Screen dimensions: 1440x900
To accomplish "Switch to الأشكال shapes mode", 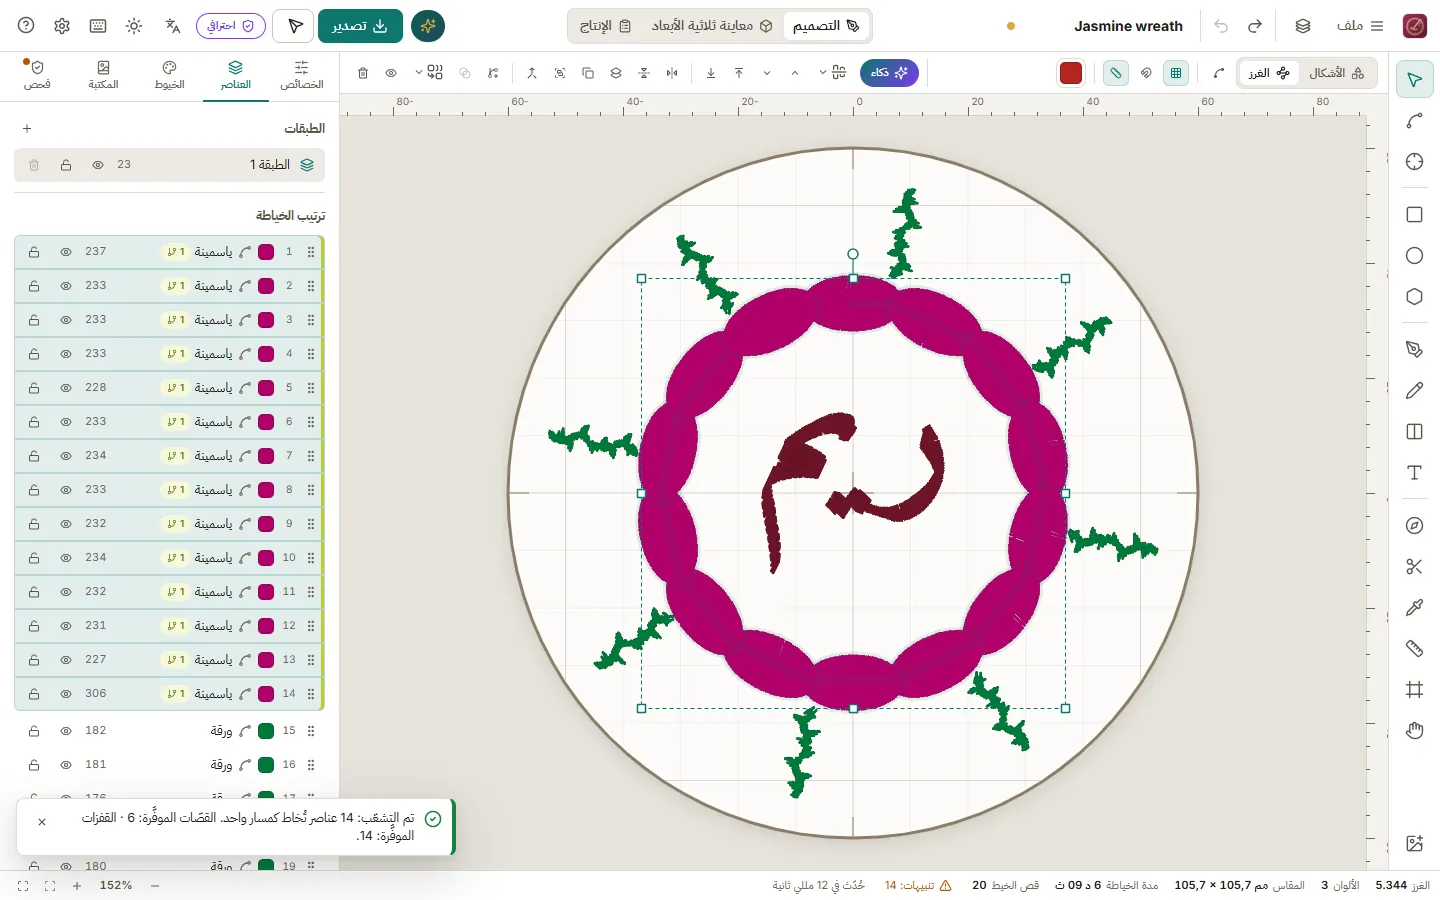I will point(1336,73).
